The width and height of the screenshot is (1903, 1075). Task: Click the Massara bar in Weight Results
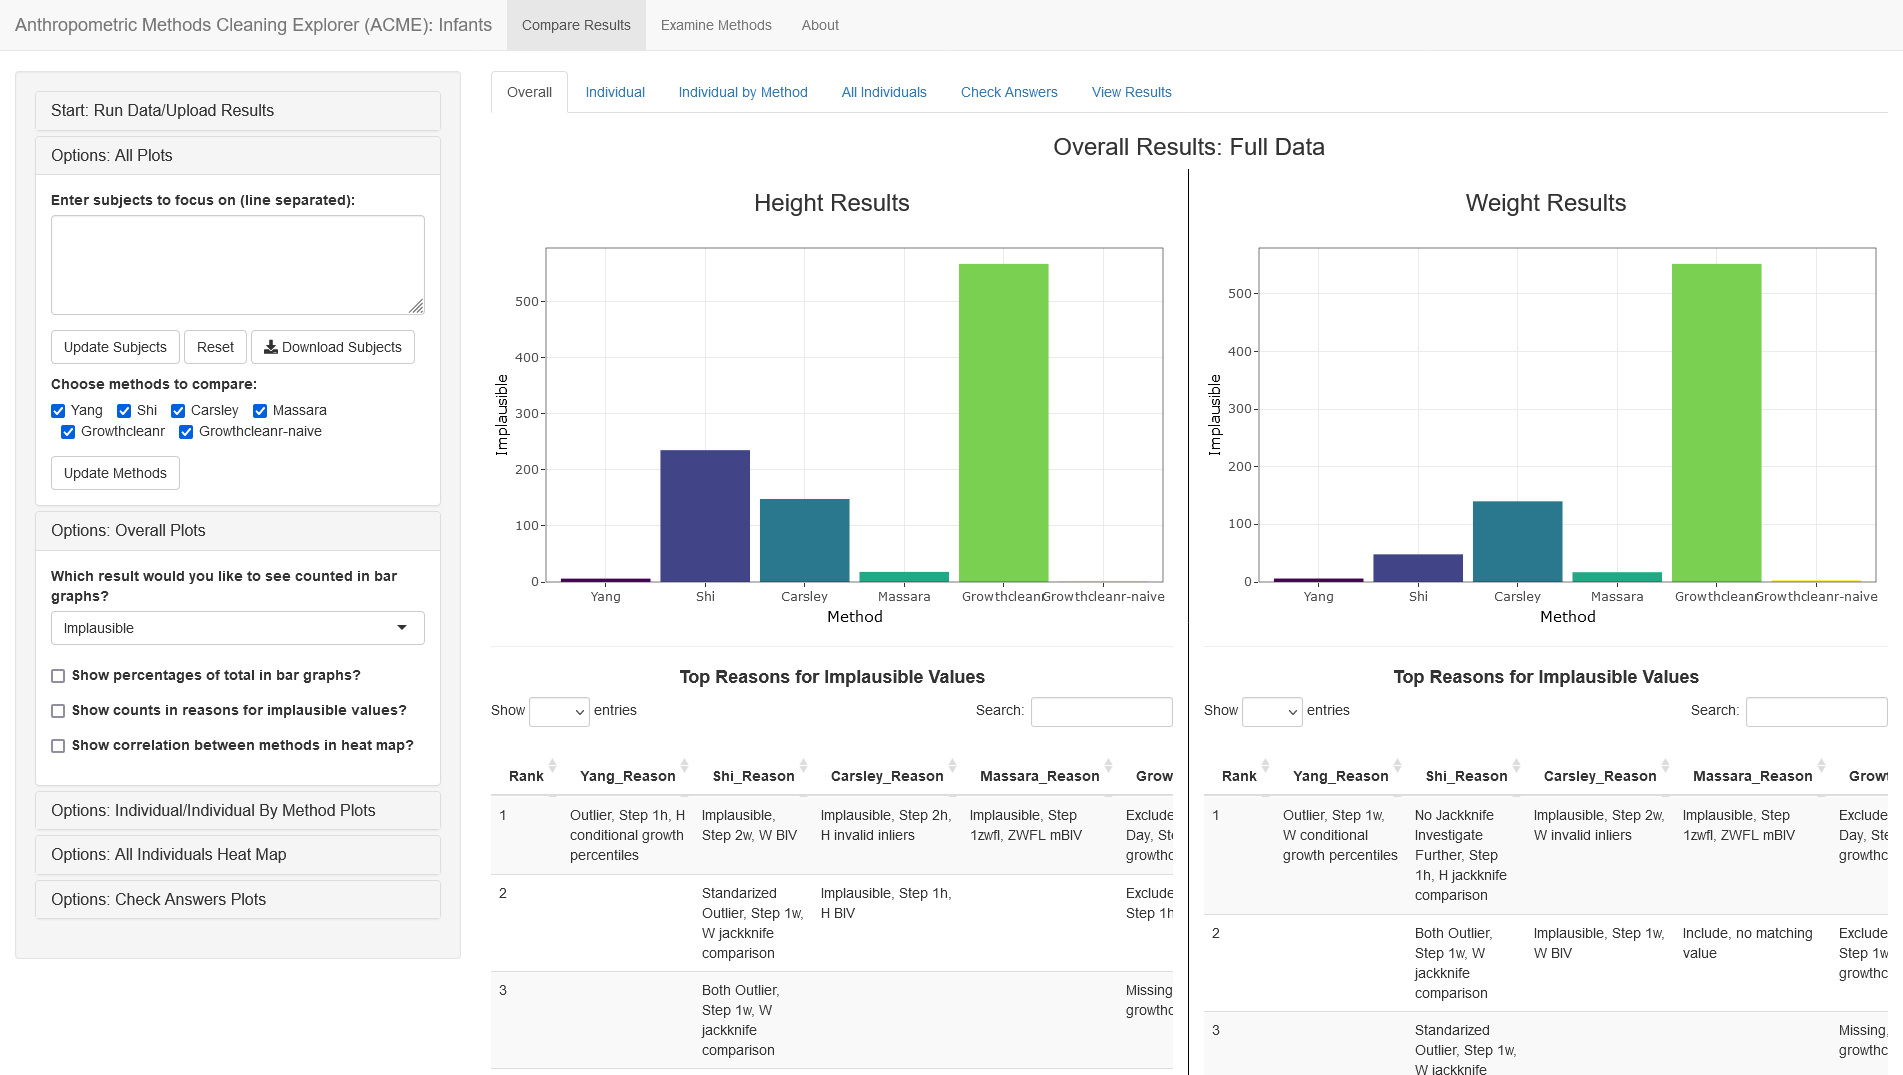pos(1617,577)
